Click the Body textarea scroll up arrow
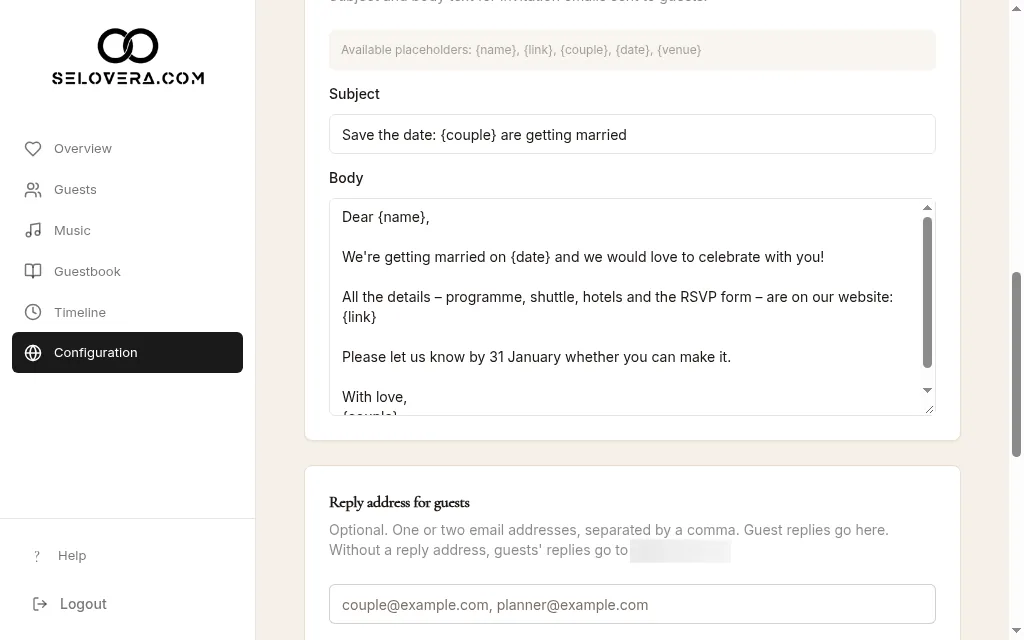This screenshot has width=1024, height=640. pyautogui.click(x=927, y=208)
